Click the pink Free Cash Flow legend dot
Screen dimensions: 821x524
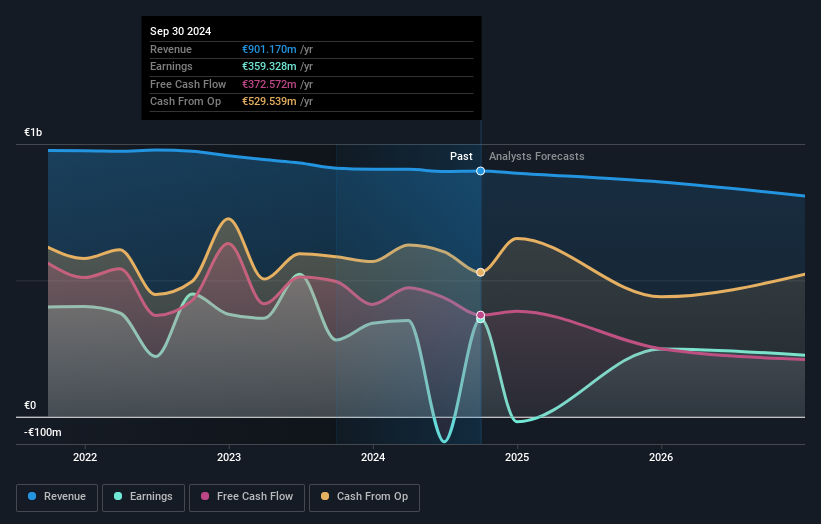click(205, 496)
